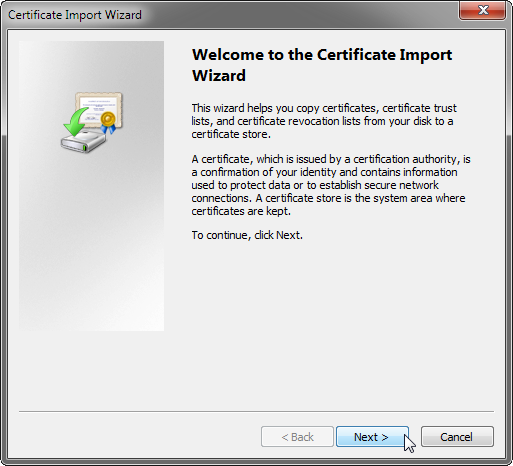
Task: Click the Certificate Import Wizard title text
Action: [75, 15]
